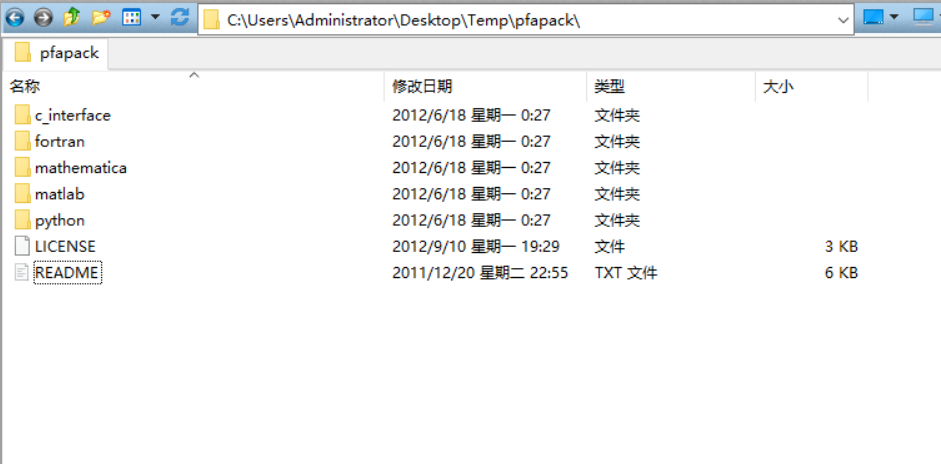This screenshot has width=941, height=464.
Task: Create a new folder from the toolbar
Action: [101, 18]
